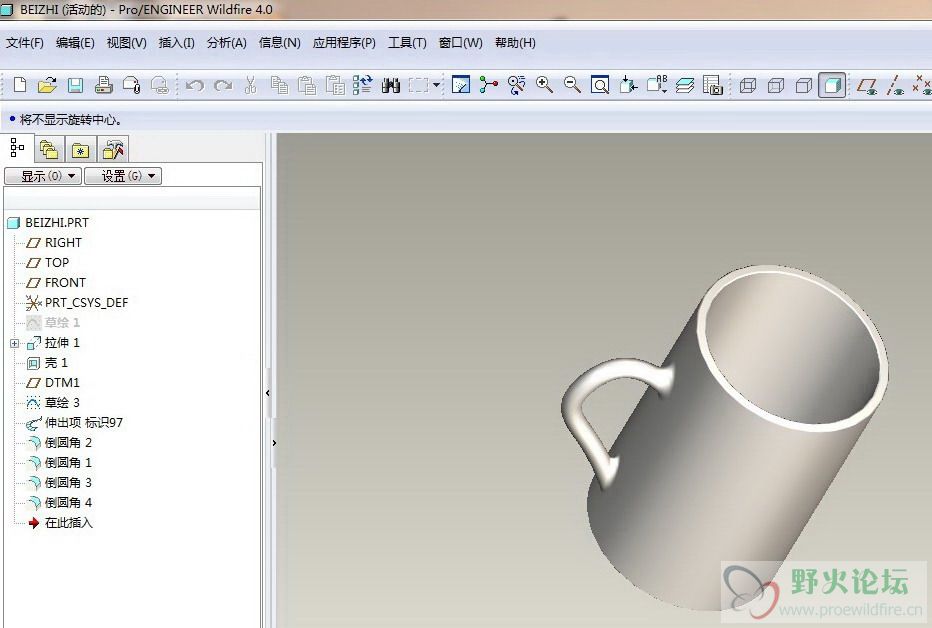Open the 插入(I) menu
This screenshot has width=932, height=628.
pyautogui.click(x=177, y=43)
